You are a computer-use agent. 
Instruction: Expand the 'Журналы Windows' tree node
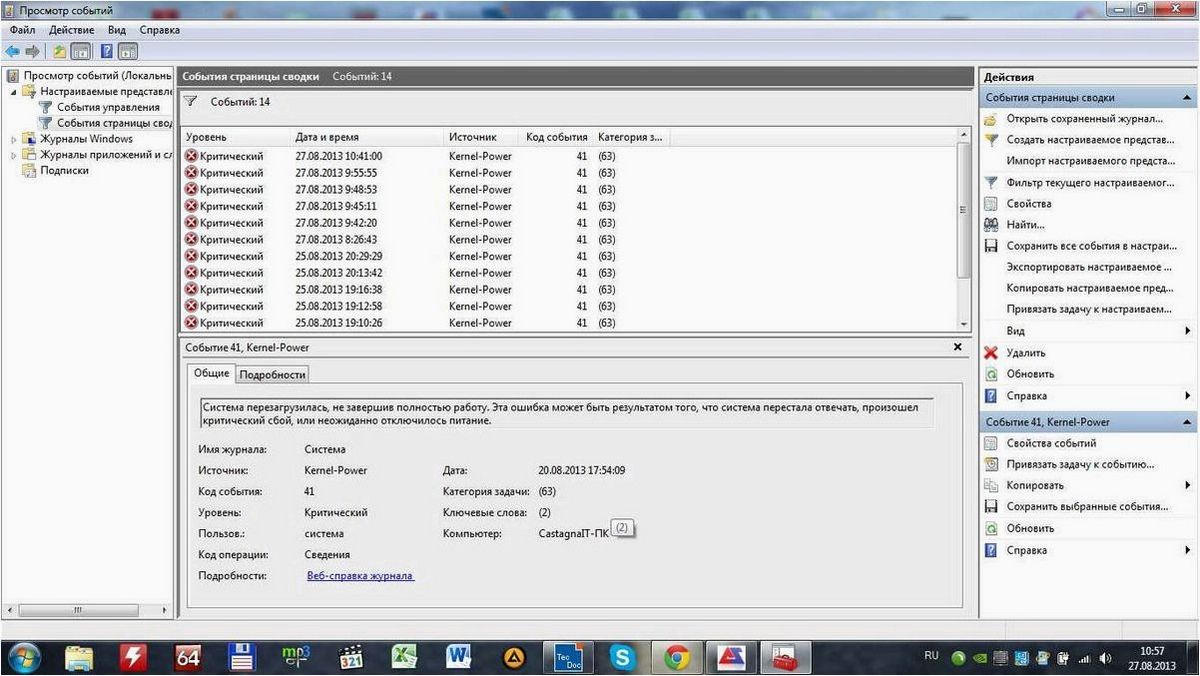[14, 139]
